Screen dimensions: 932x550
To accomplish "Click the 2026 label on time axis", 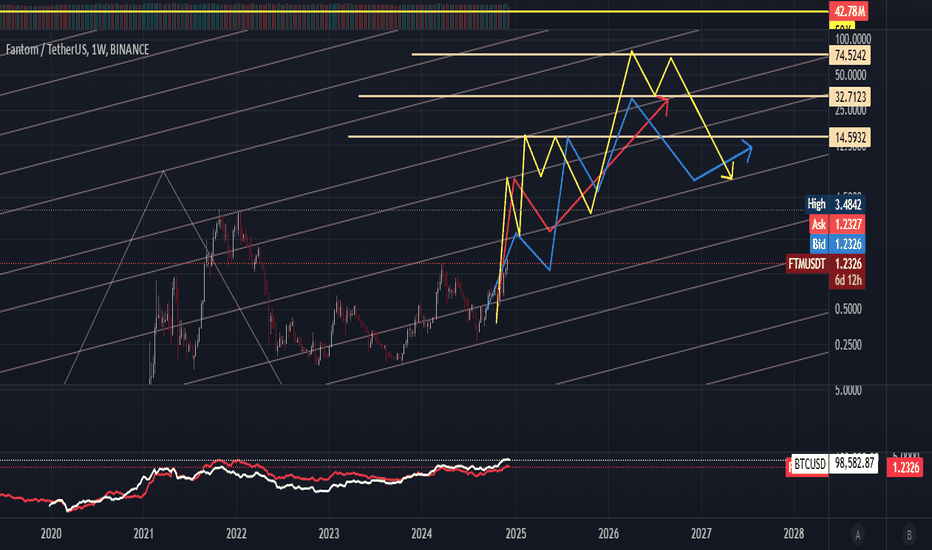I will tap(608, 534).
